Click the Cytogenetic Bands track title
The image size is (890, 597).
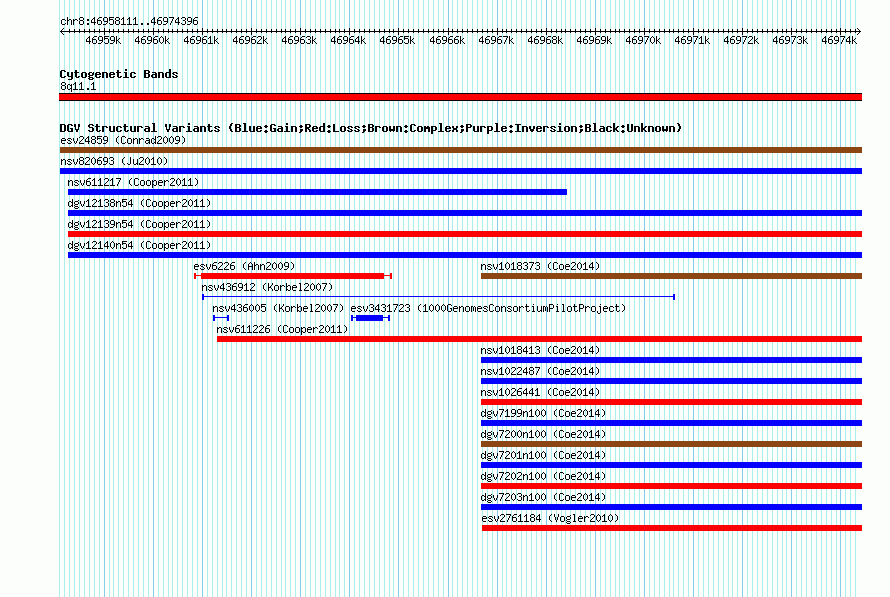click(119, 74)
